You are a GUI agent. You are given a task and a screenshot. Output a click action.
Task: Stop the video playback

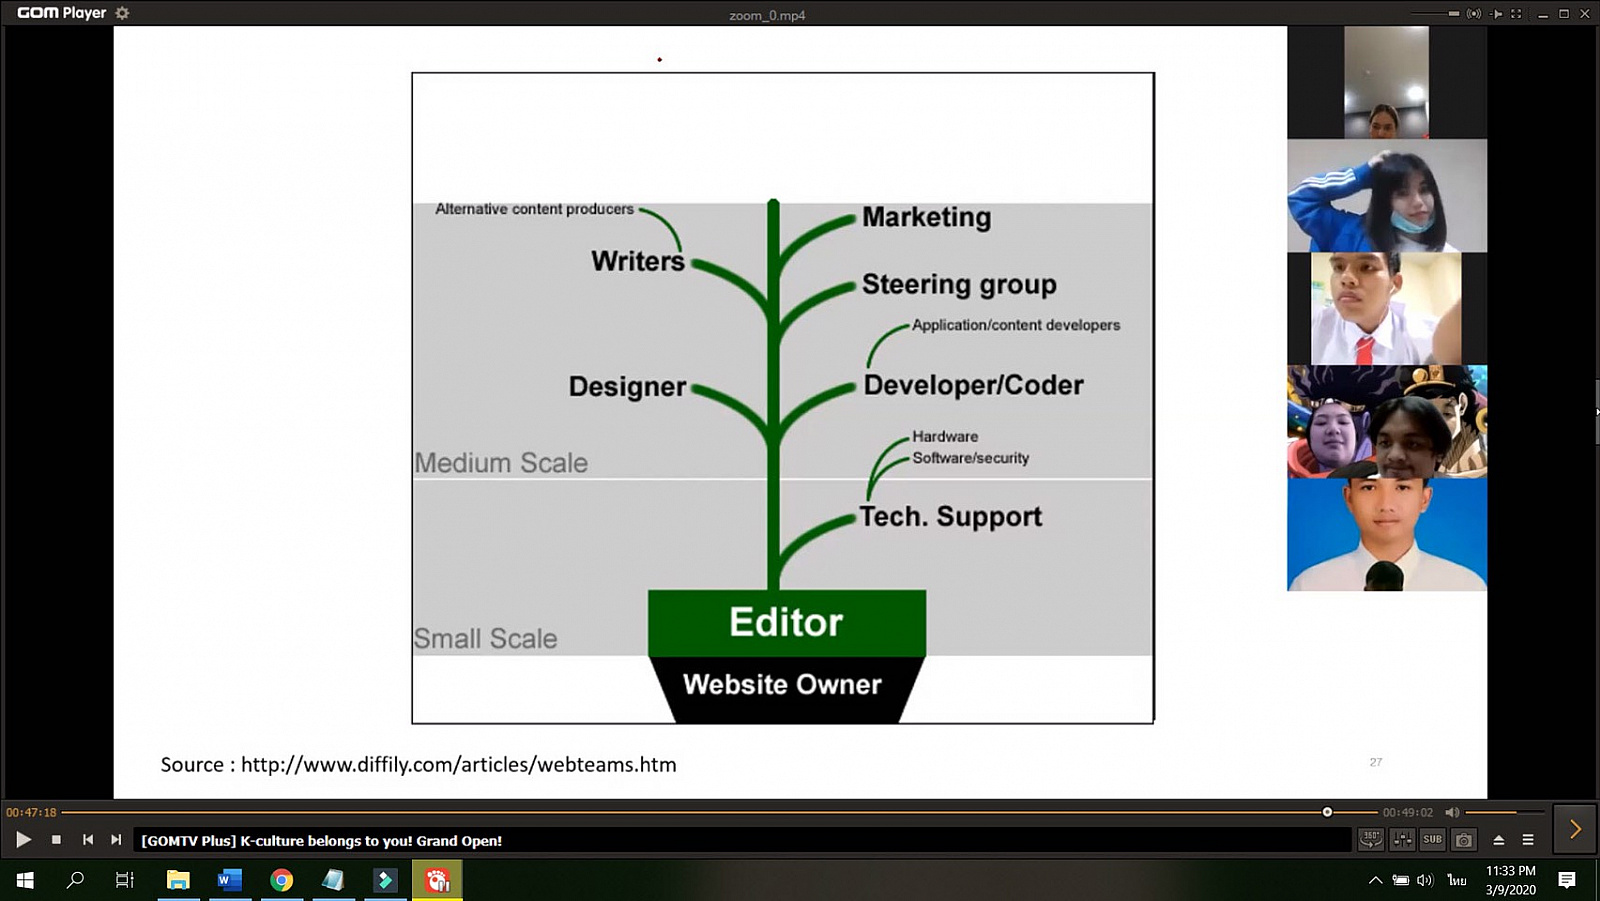[56, 840]
